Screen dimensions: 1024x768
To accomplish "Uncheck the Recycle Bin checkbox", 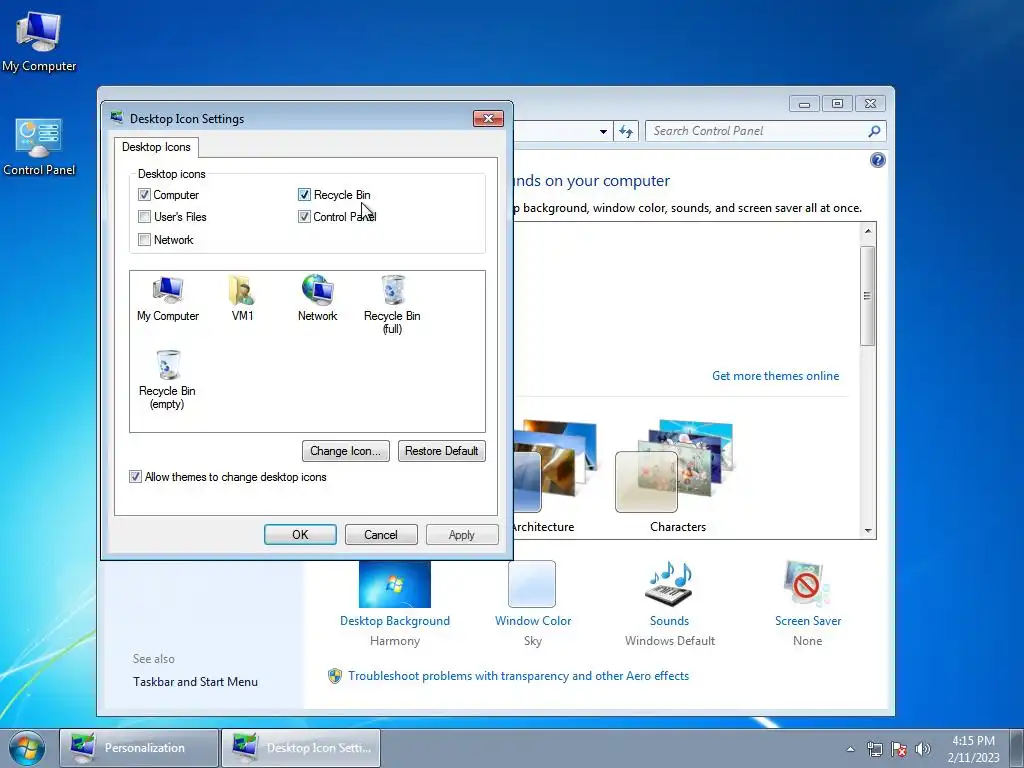I will [304, 195].
